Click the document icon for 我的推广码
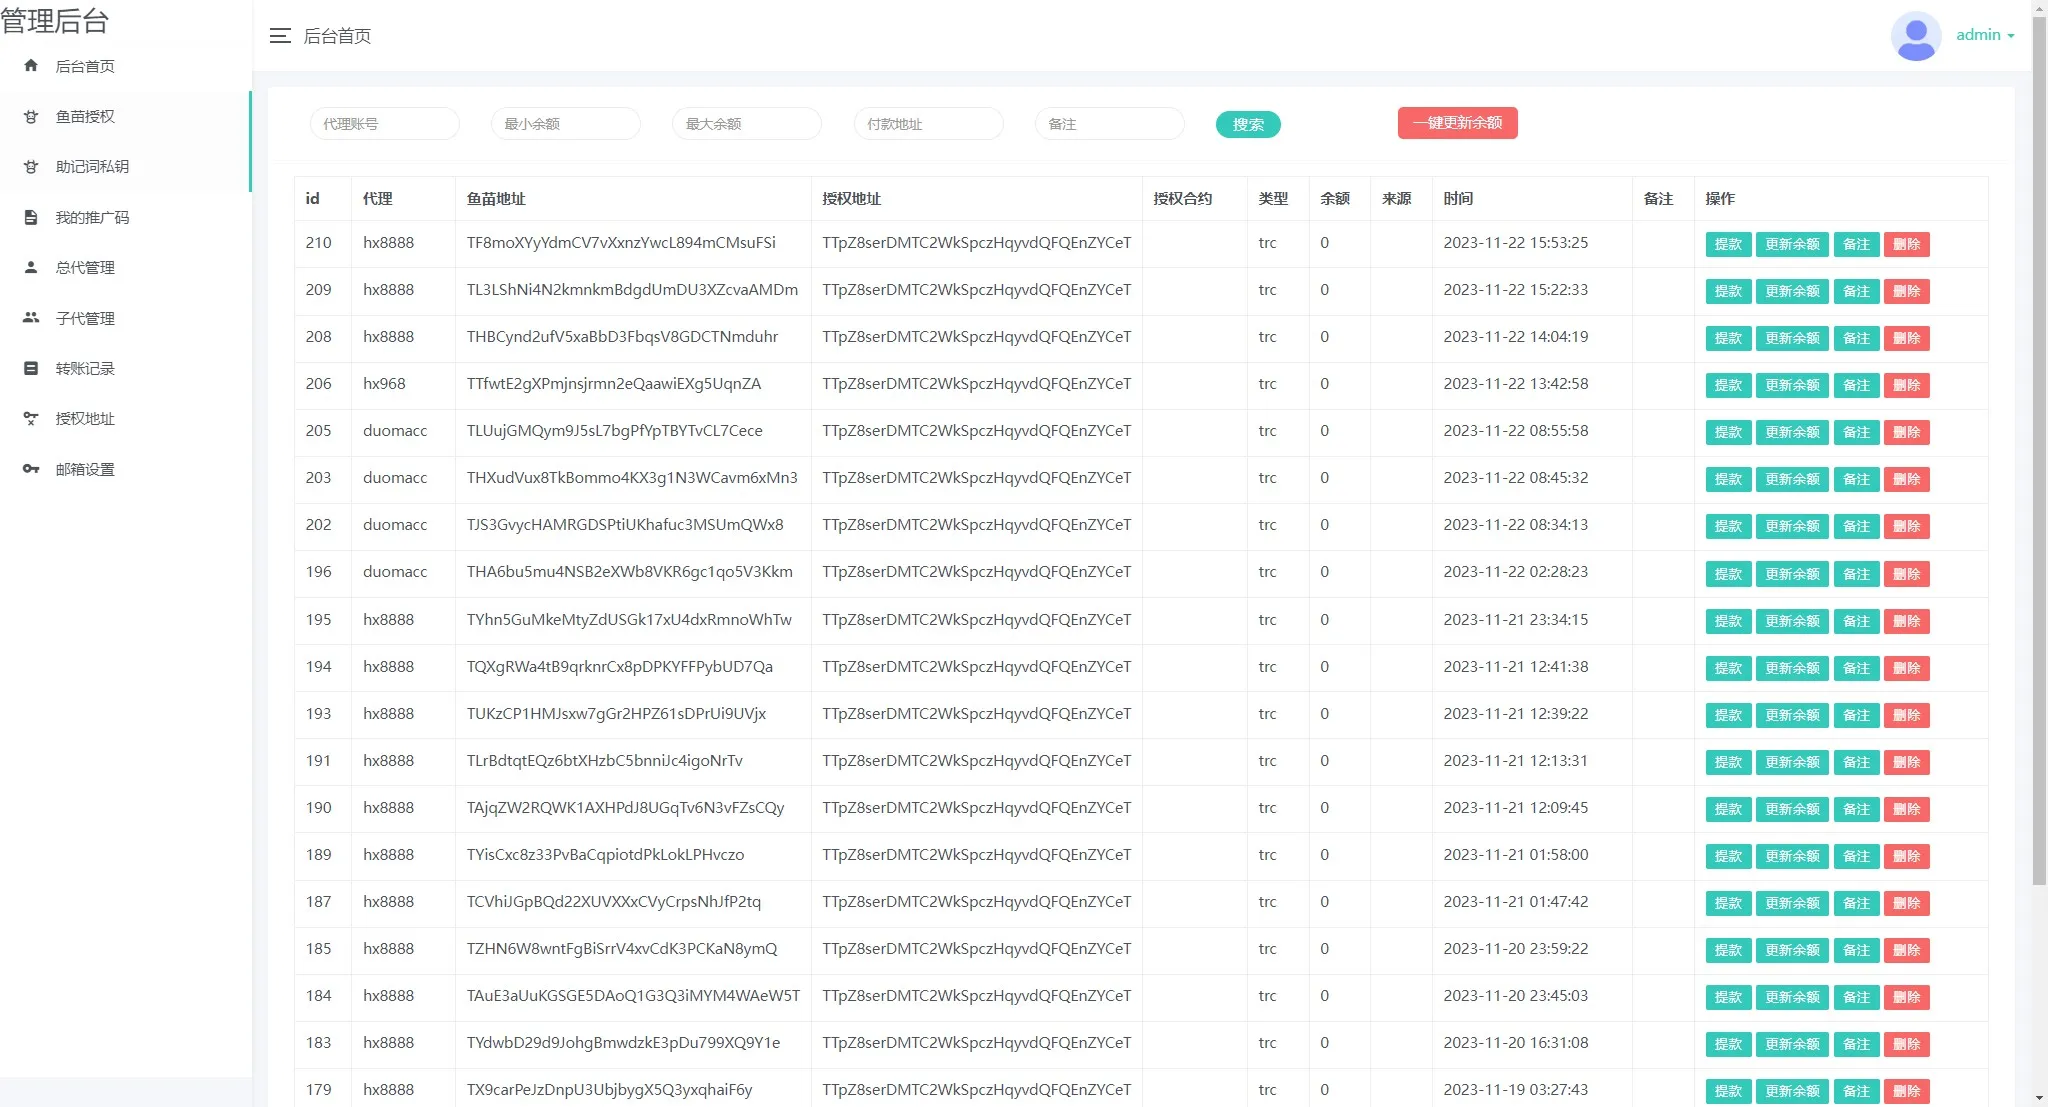 coord(31,217)
